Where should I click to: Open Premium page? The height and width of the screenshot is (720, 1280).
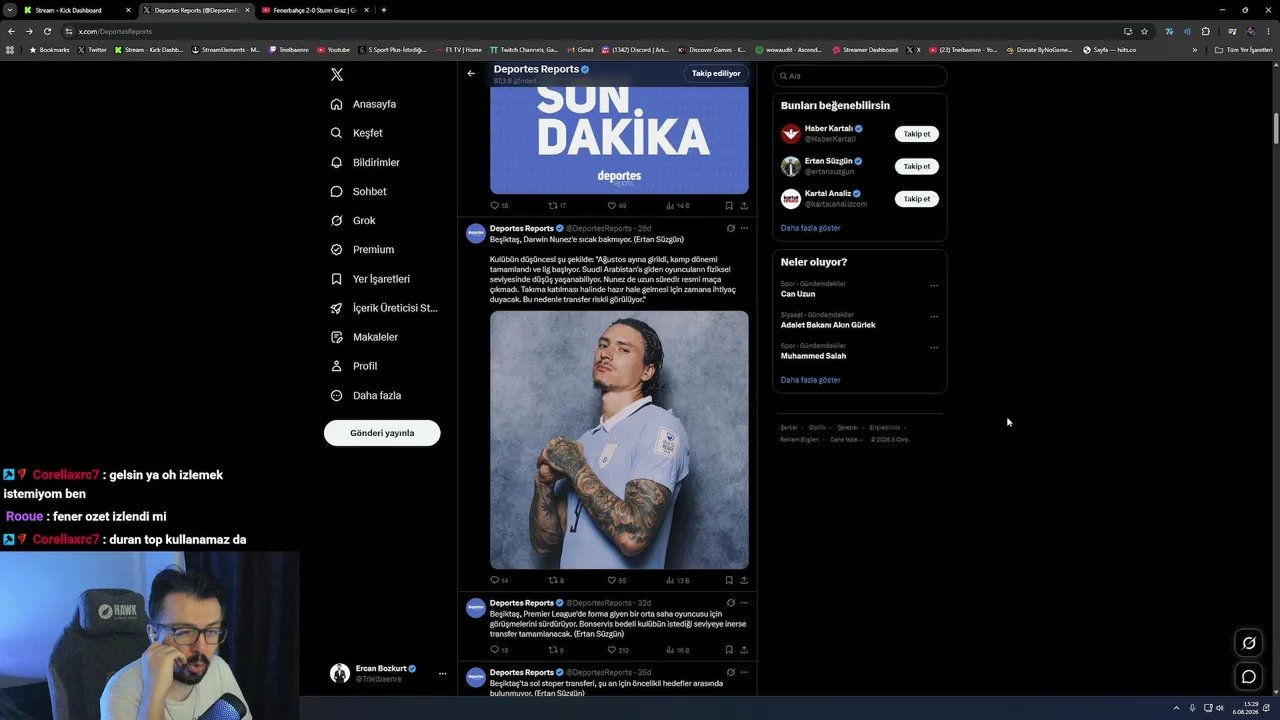click(362, 249)
